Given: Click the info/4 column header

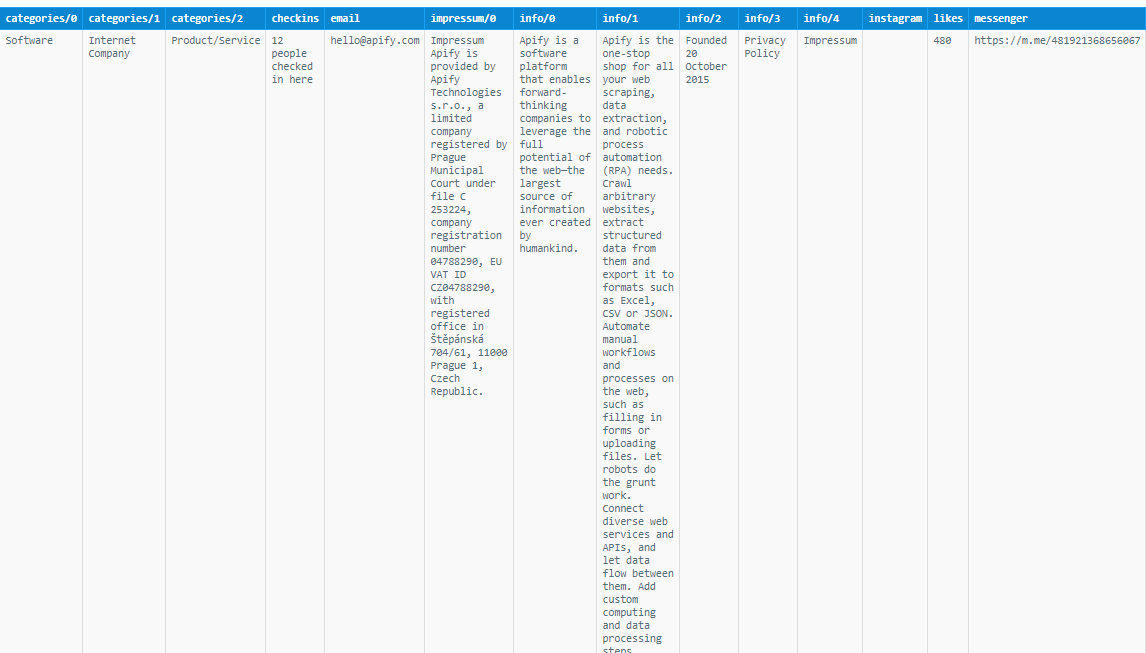Looking at the screenshot, I should point(830,18).
